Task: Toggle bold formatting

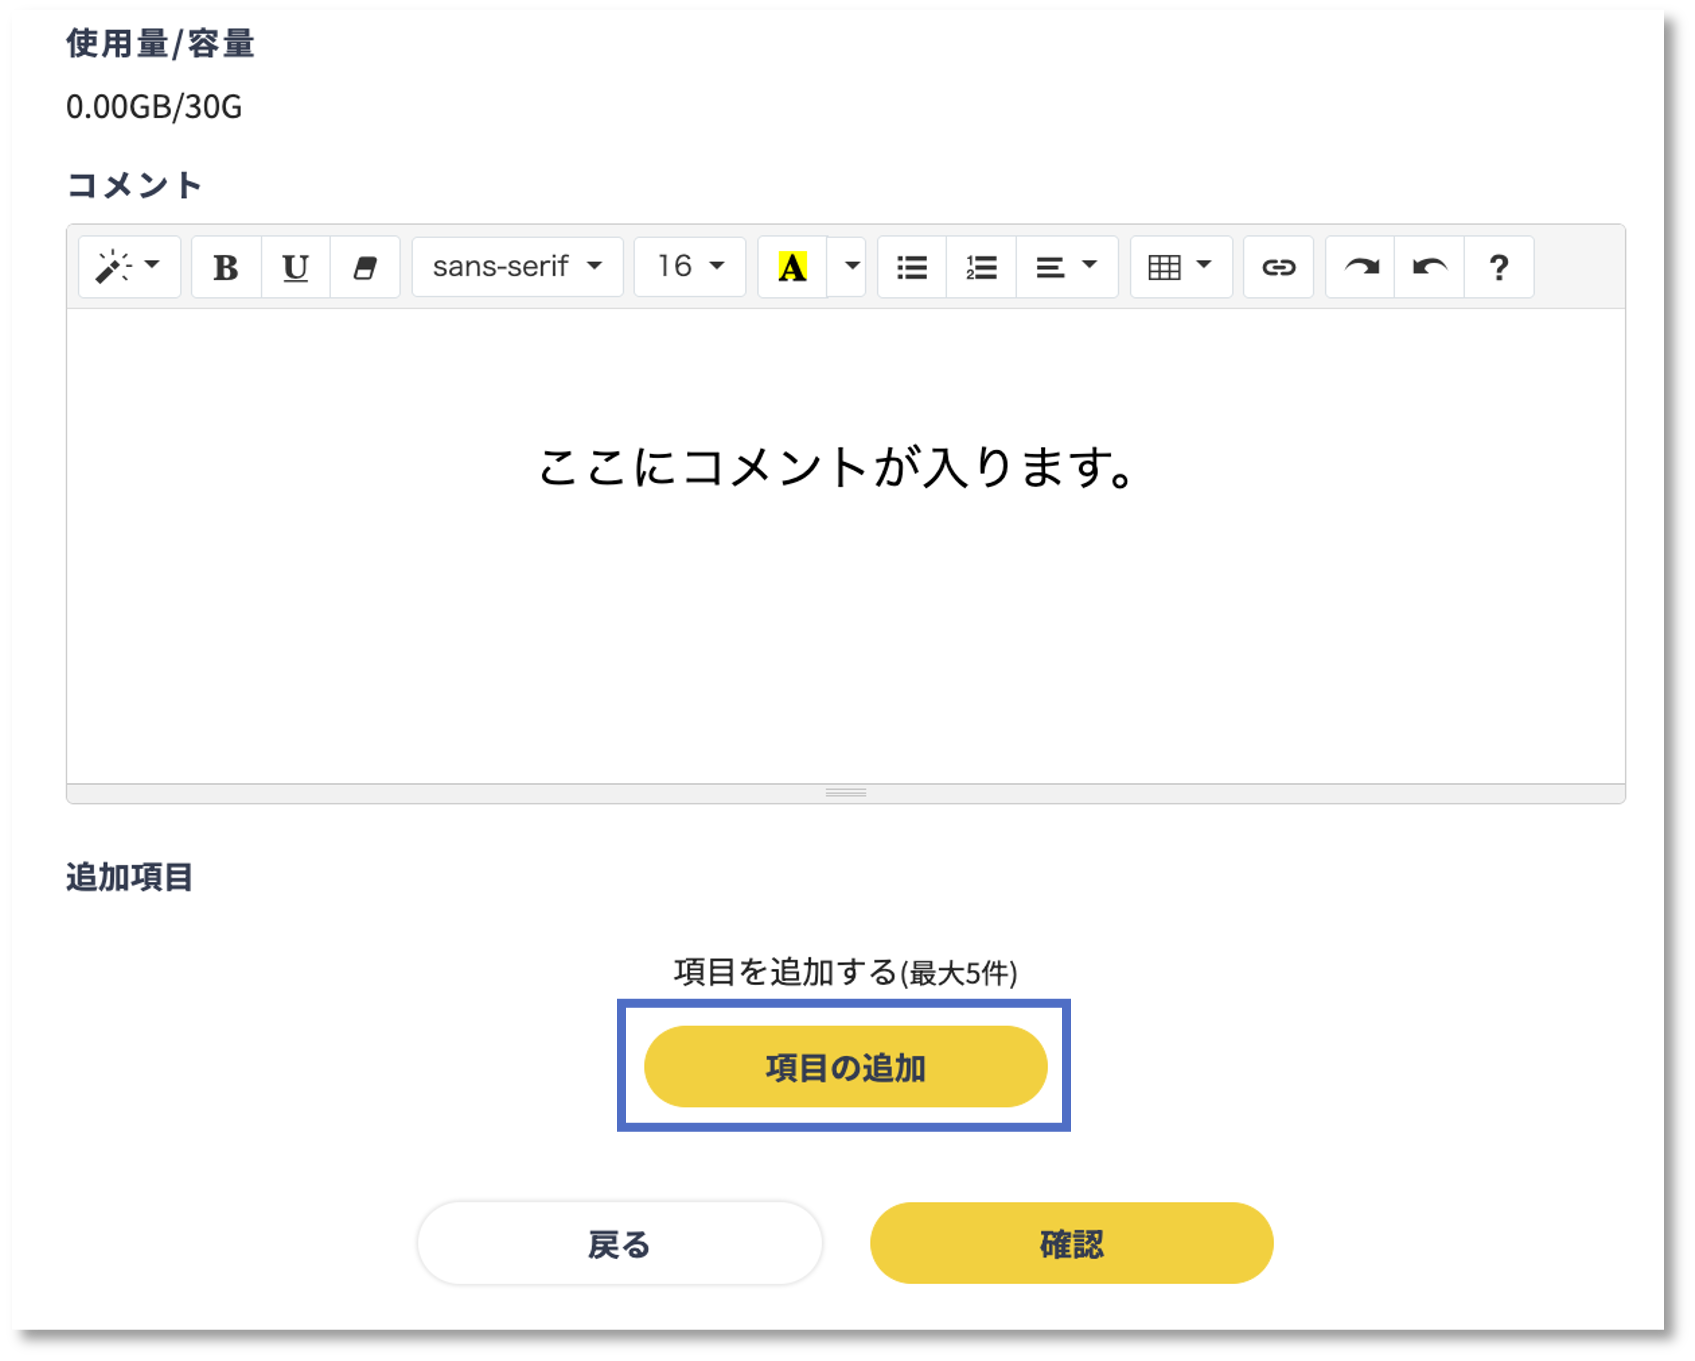Action: coord(226,267)
